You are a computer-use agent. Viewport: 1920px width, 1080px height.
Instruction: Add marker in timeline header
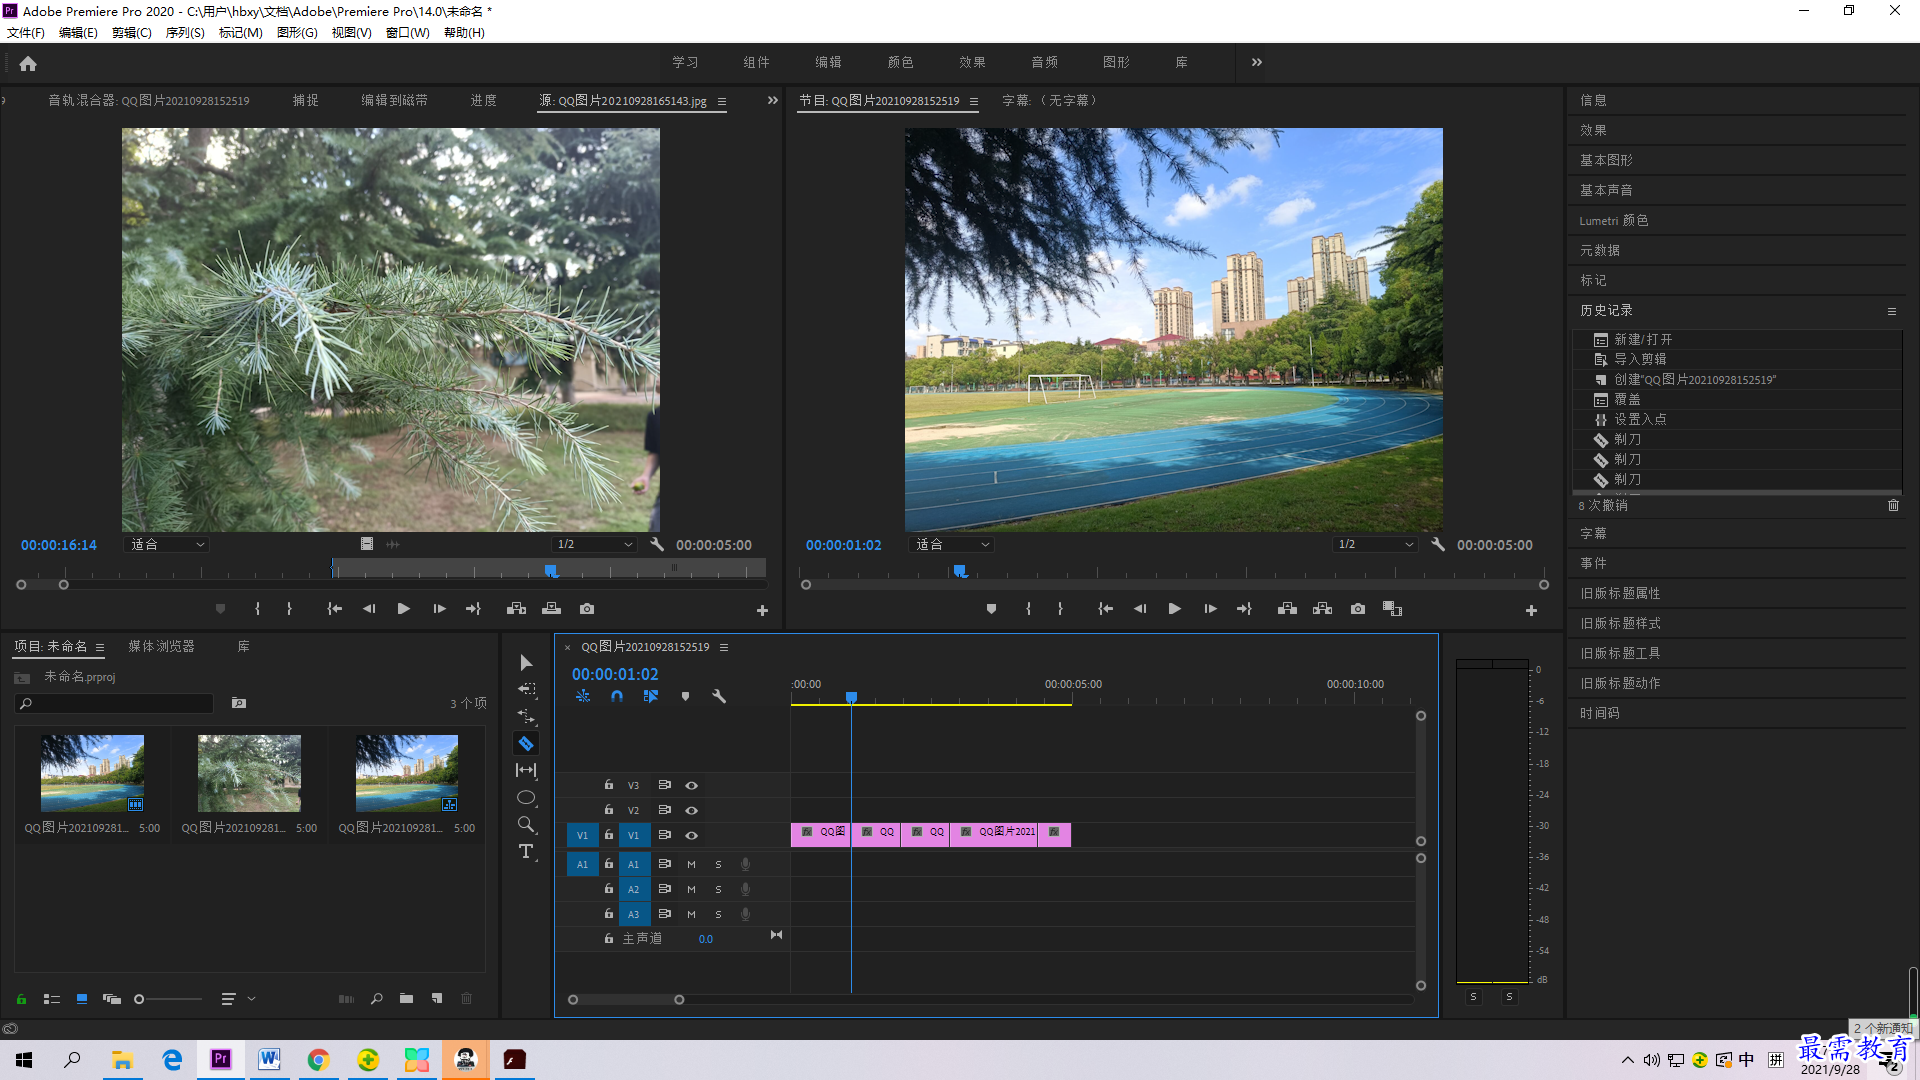(685, 696)
